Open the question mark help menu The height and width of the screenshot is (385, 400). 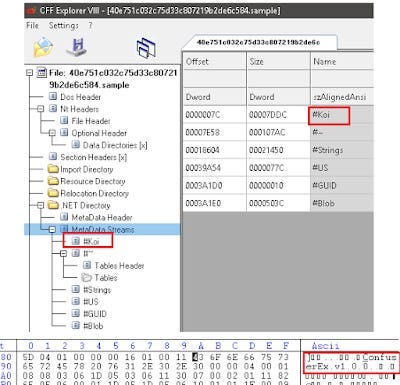point(90,25)
